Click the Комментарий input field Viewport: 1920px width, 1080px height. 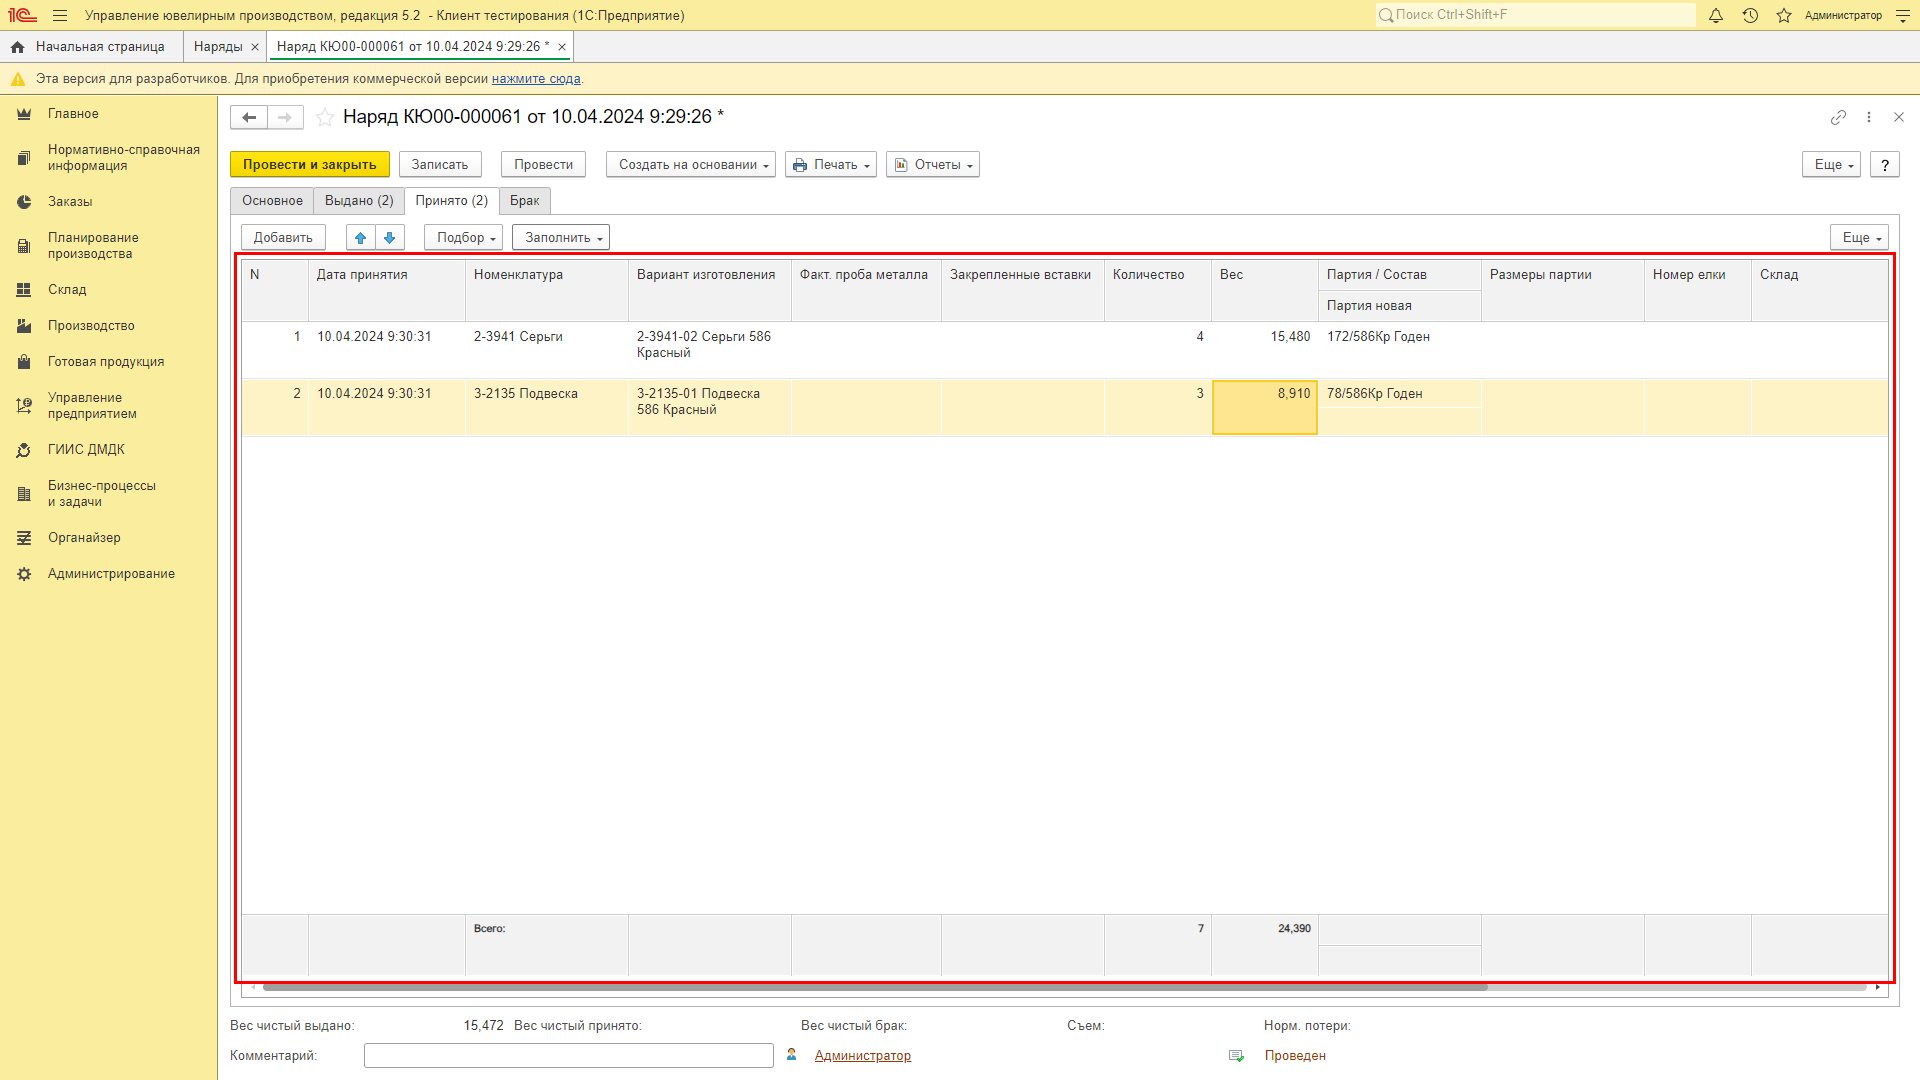click(569, 1056)
